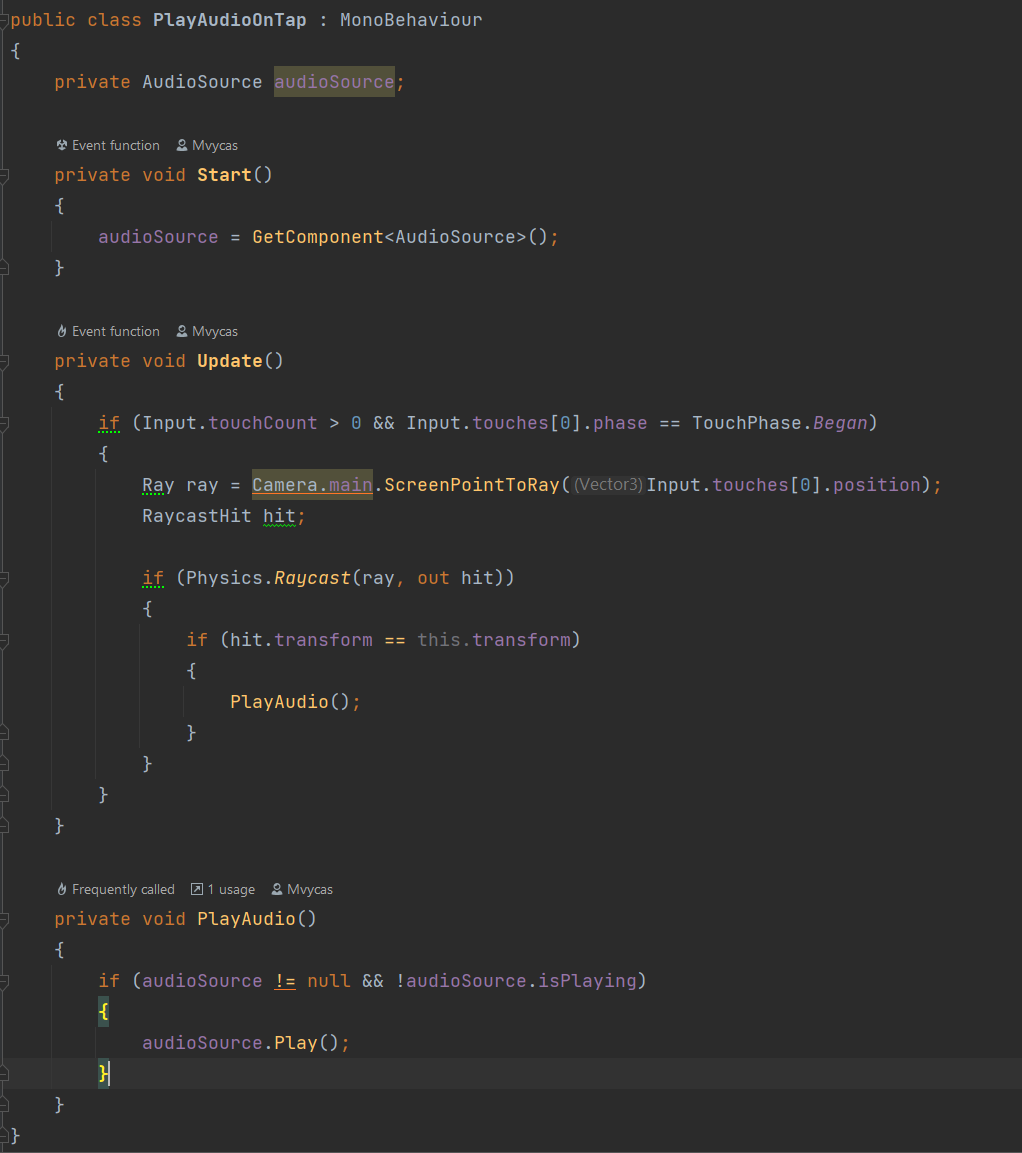Click the radiation icon beside Start's Event function

pyautogui.click(x=62, y=145)
